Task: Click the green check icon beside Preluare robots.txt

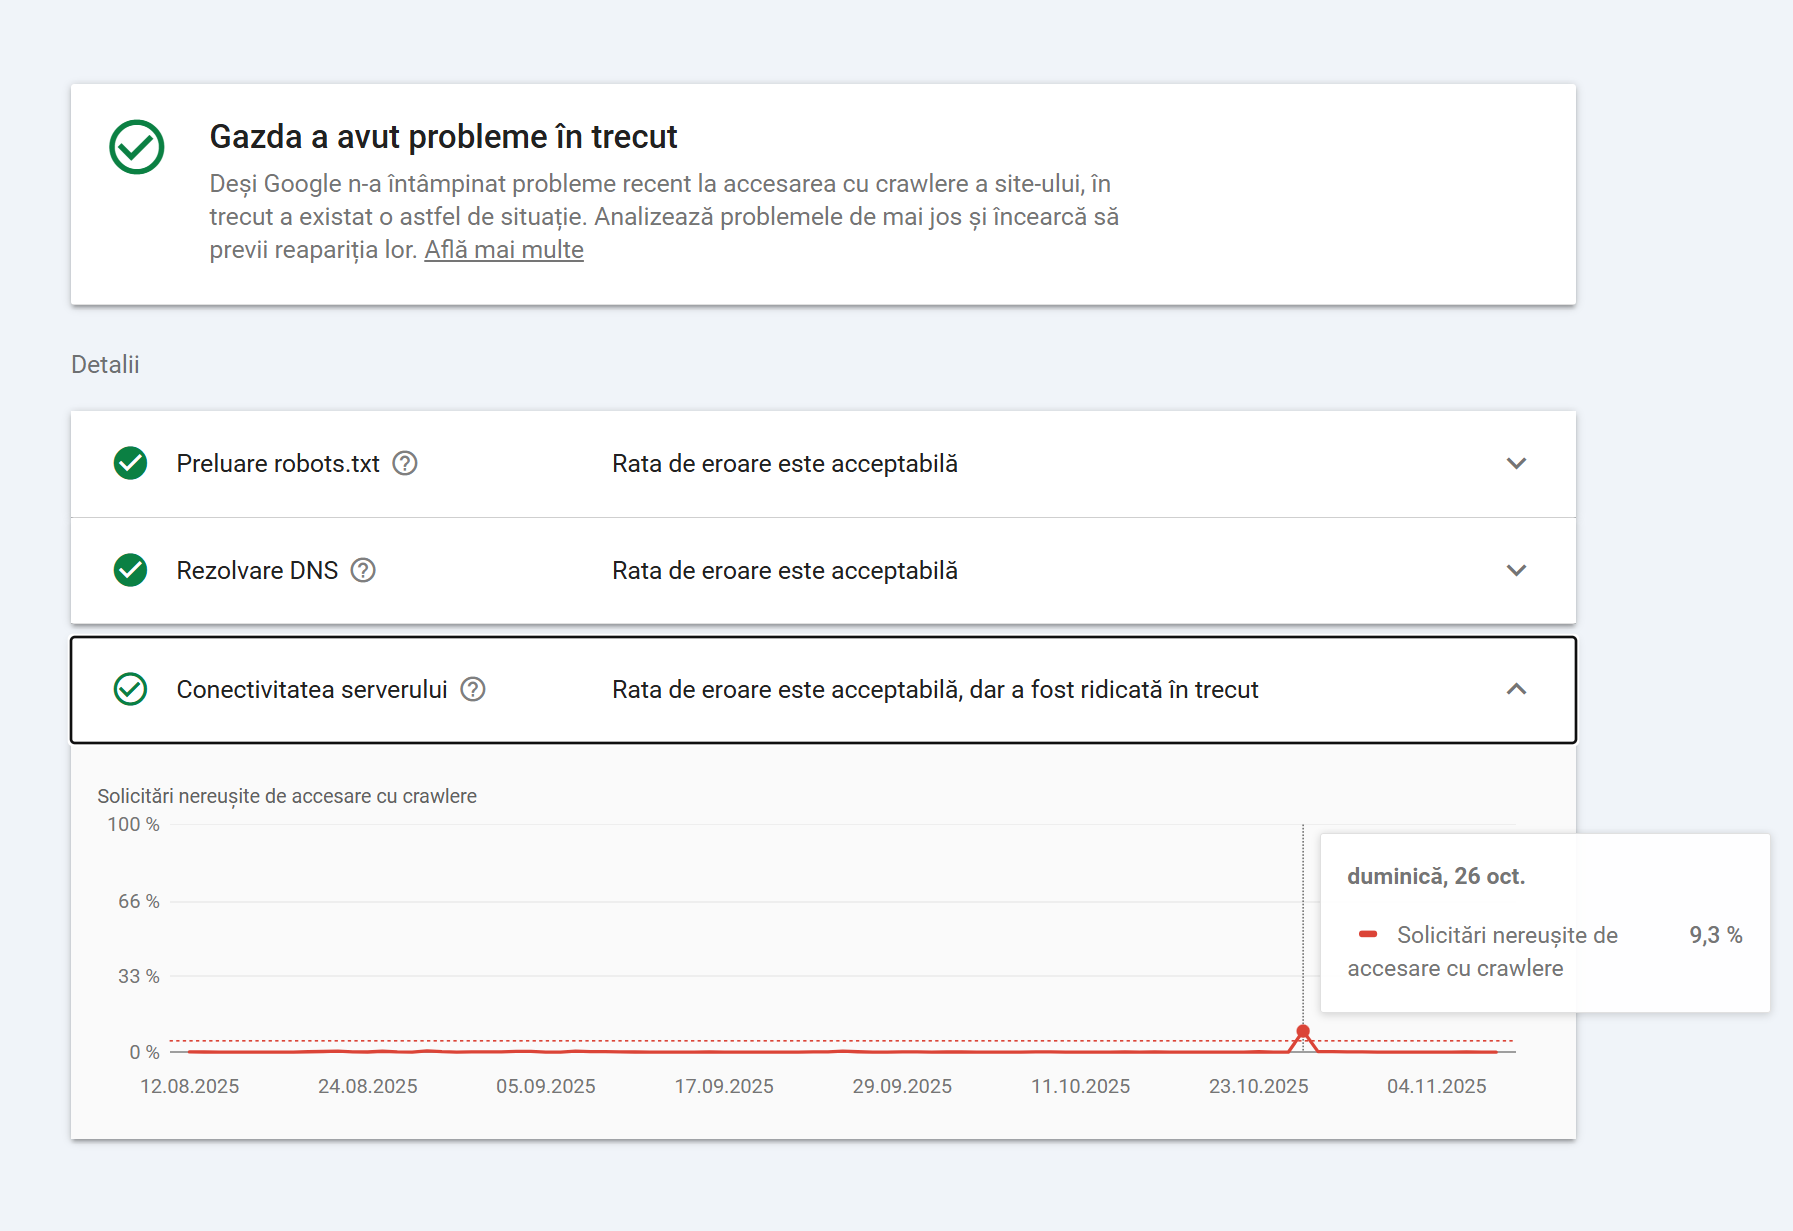Action: click(130, 463)
